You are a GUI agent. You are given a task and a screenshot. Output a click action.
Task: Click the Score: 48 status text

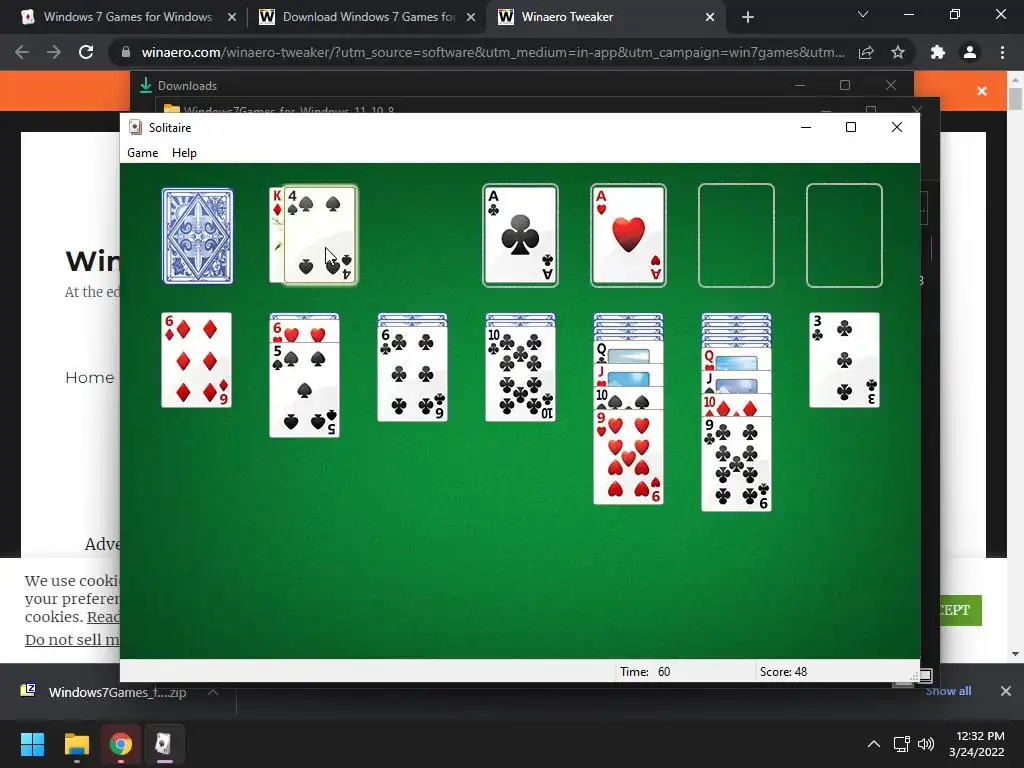(x=783, y=672)
